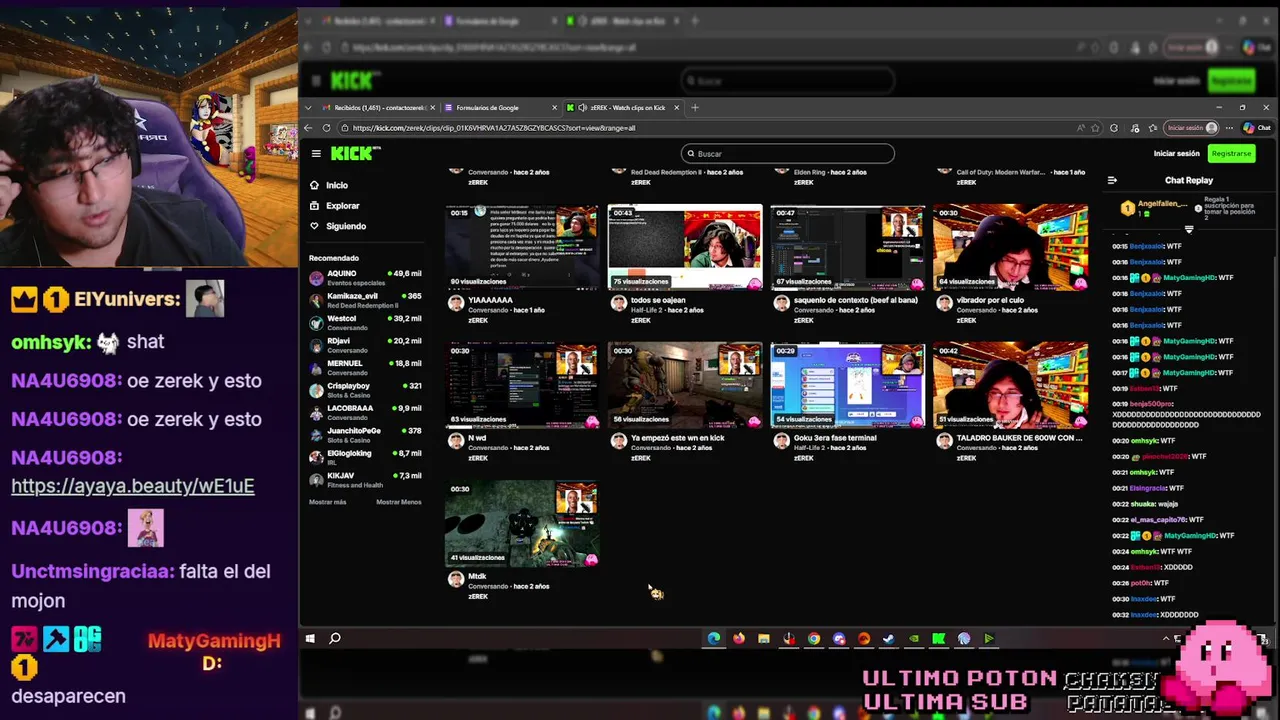
Task: Click the ayaya.beauty link in stream chat
Action: point(133,486)
